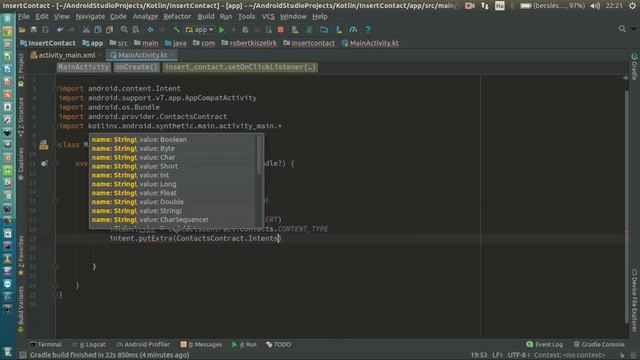Click the Open folder toolbar icon
The width and height of the screenshot is (640, 360).
click(22, 30)
